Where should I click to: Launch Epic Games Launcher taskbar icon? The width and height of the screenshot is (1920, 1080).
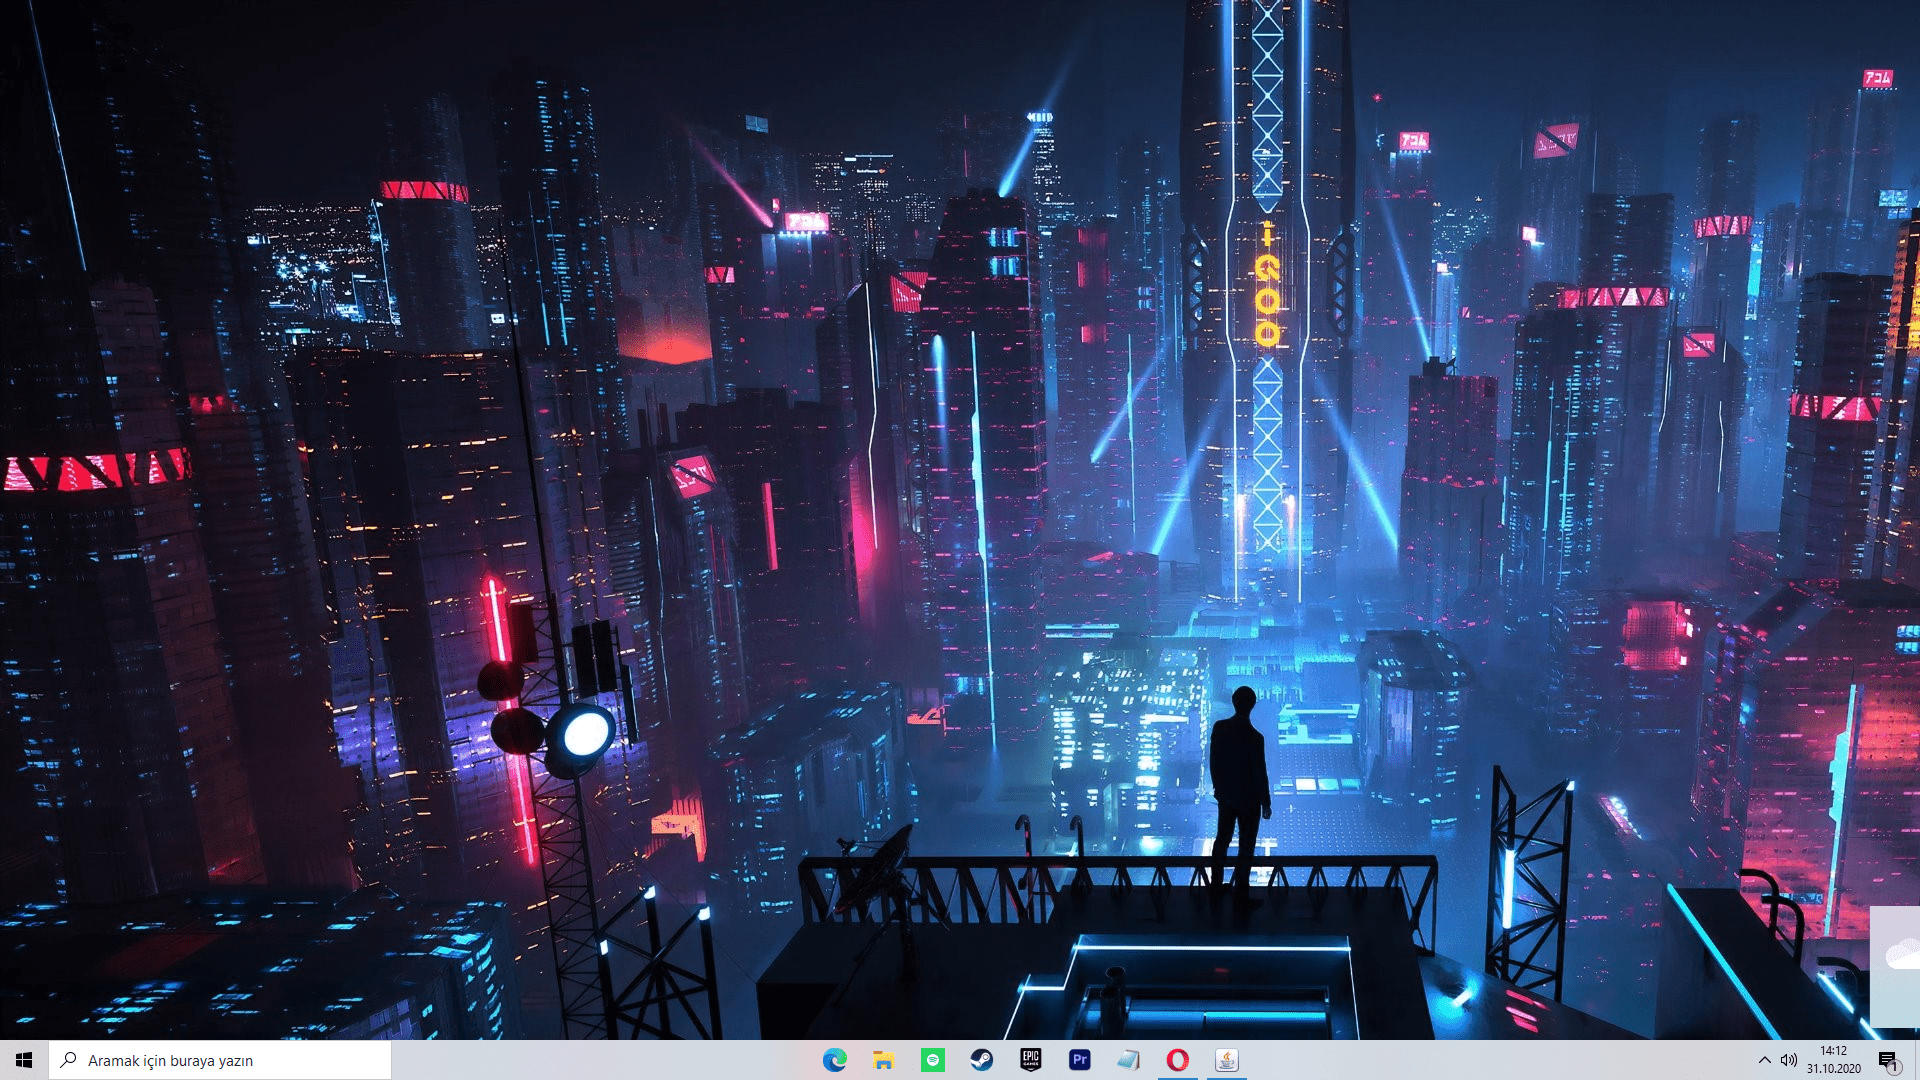click(x=1030, y=1060)
